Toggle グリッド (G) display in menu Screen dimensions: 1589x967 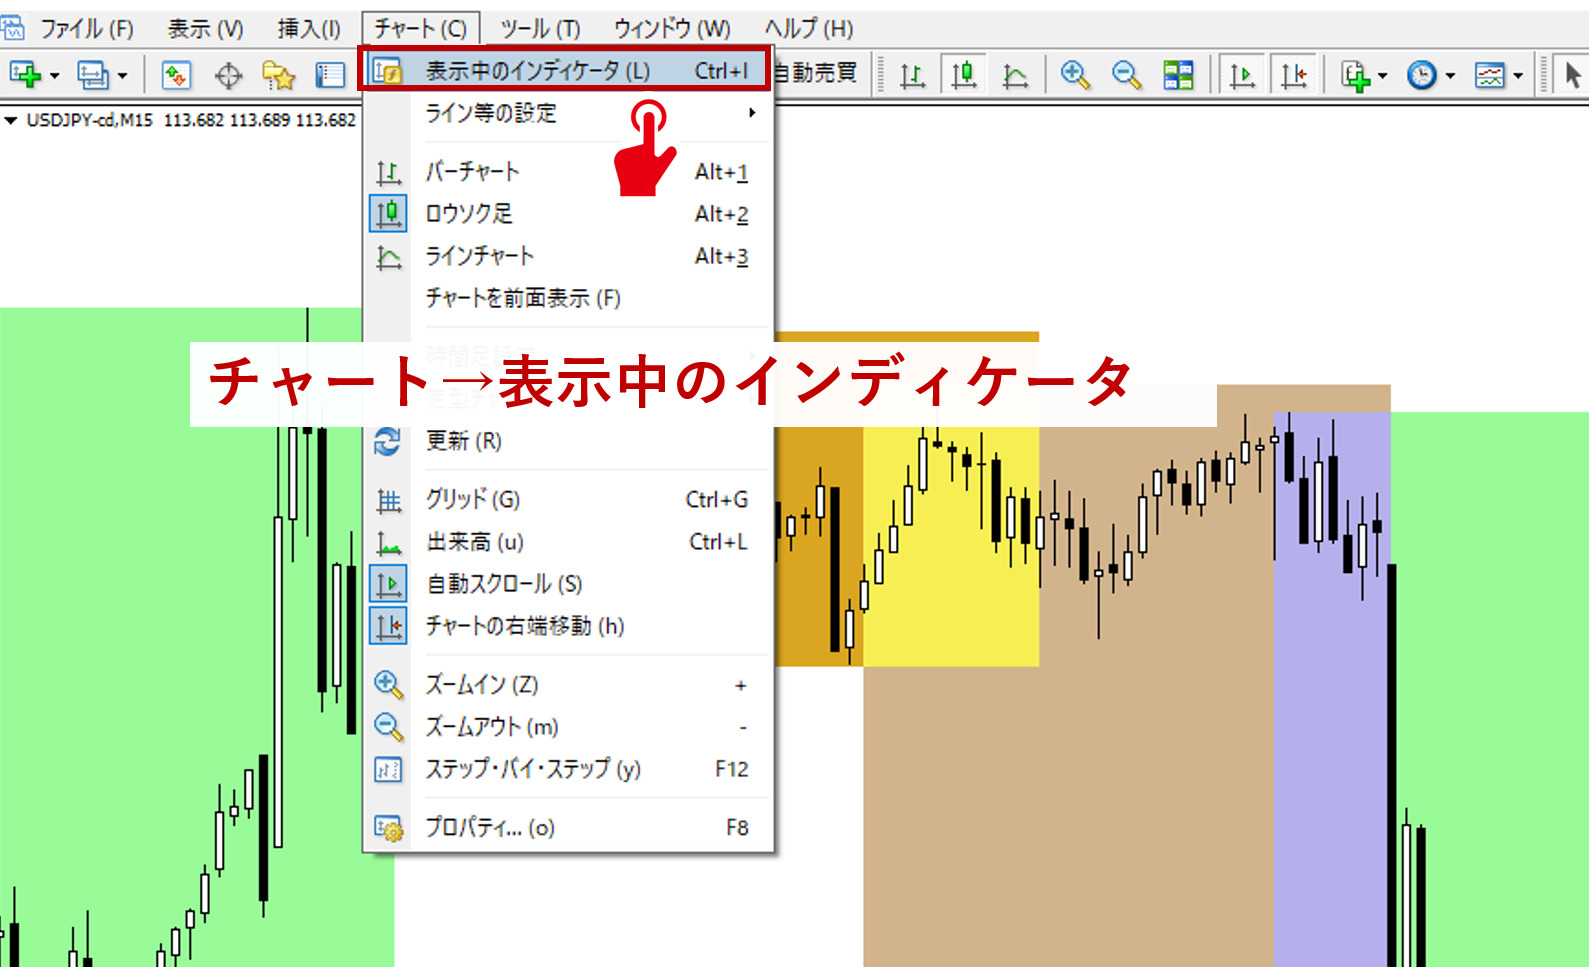[x=473, y=500]
